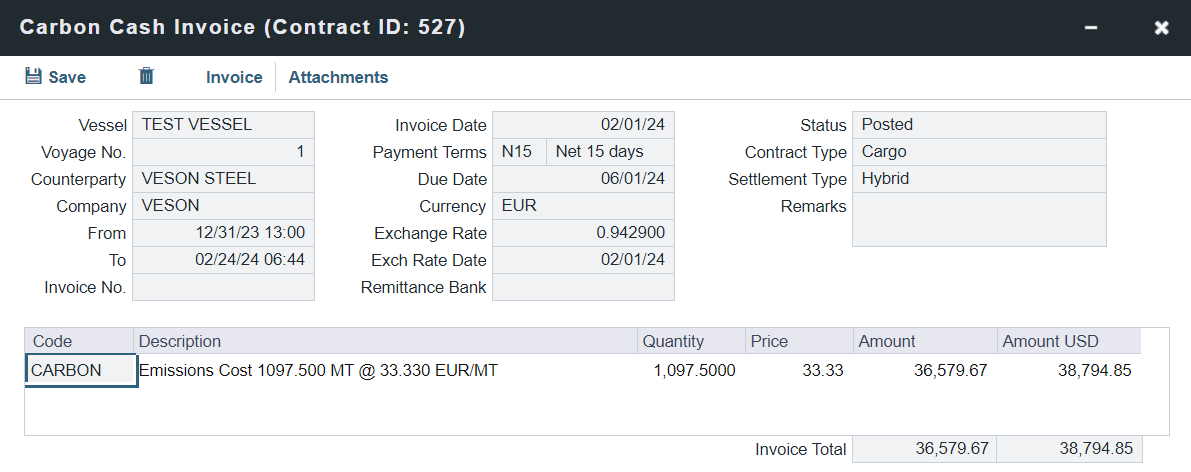The height and width of the screenshot is (472, 1191).
Task: Select the CARBON code cell
Action: (x=80, y=370)
